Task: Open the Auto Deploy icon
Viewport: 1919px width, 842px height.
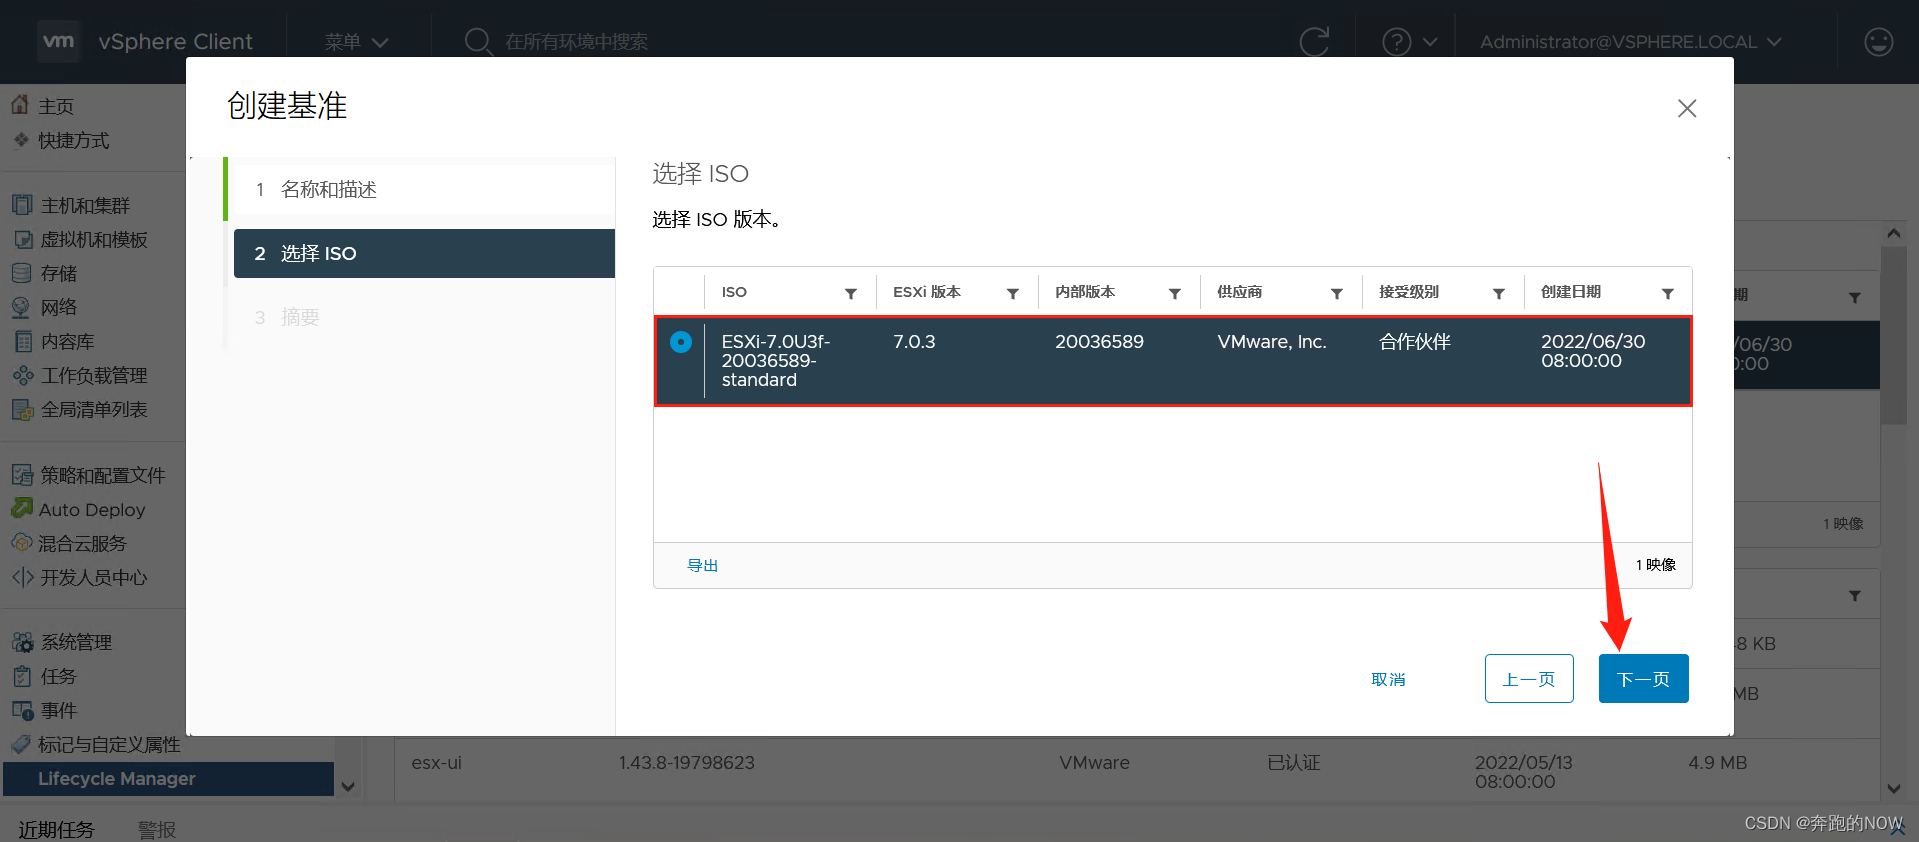Action: pos(22,509)
